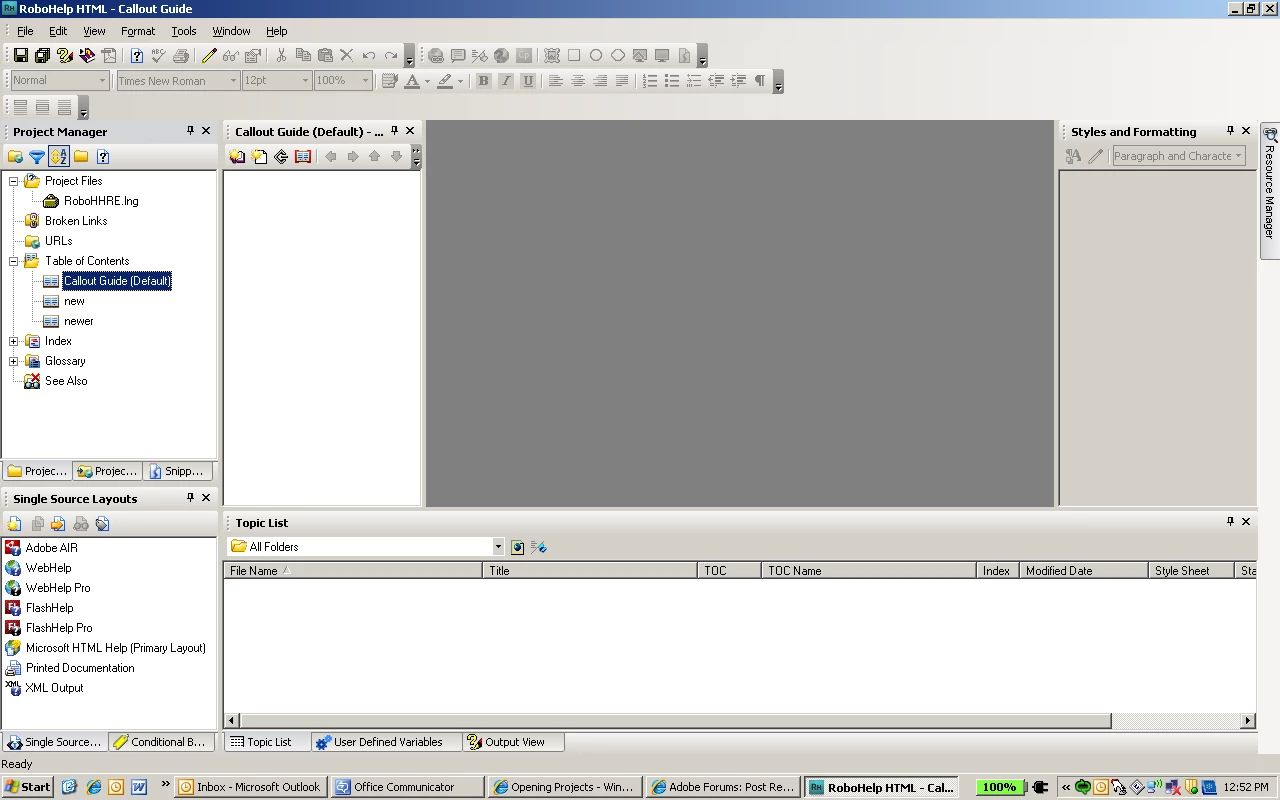1280x800 pixels.
Task: Toggle the A-Z sort button in Project Manager
Action: [x=59, y=156]
